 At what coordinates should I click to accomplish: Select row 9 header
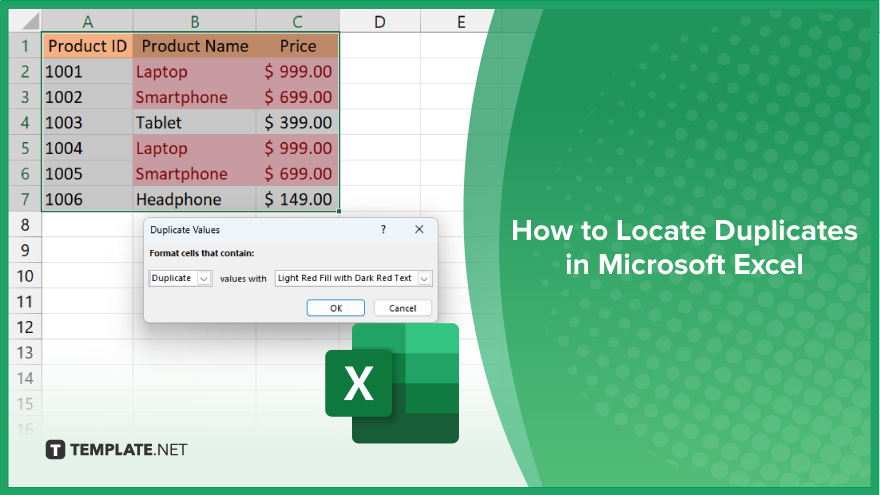[x=25, y=250]
